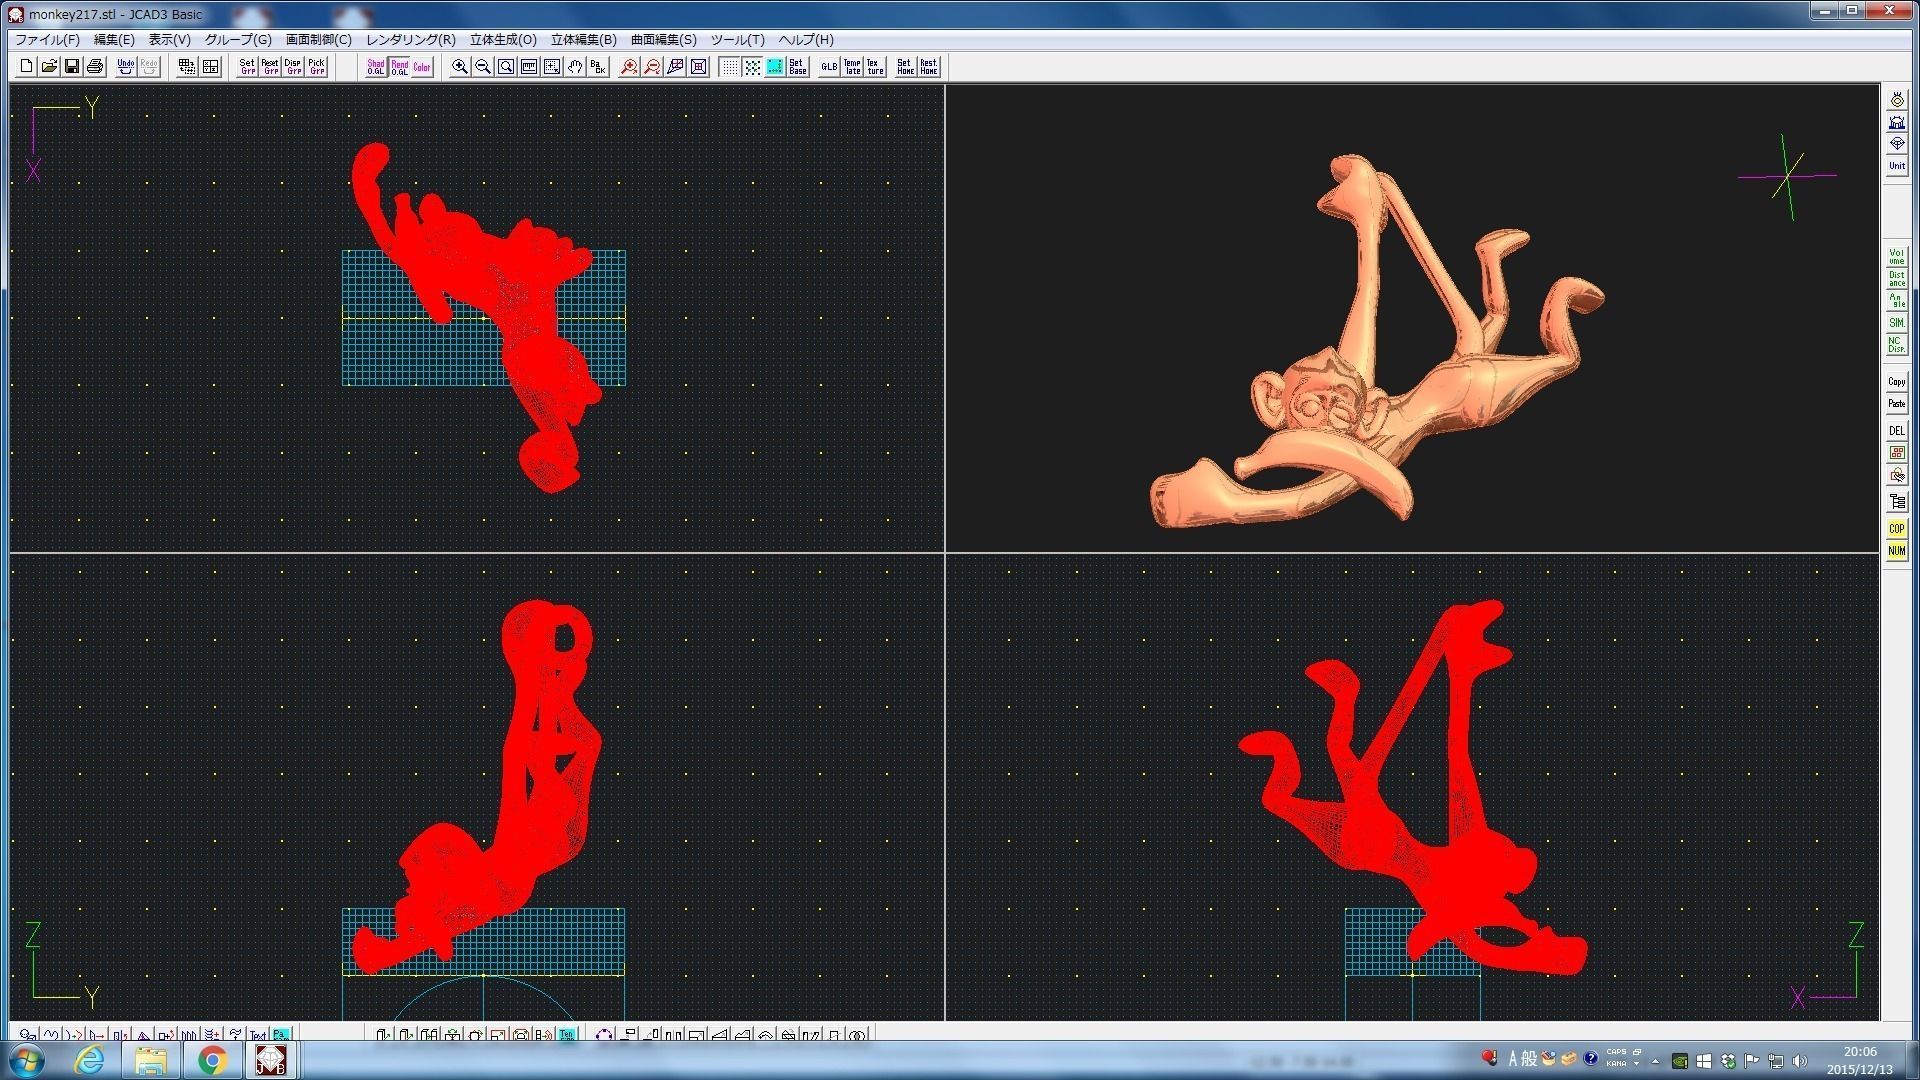This screenshot has height=1080, width=1920.
Task: Launch Internet Explorer from the taskbar
Action: (89, 1060)
